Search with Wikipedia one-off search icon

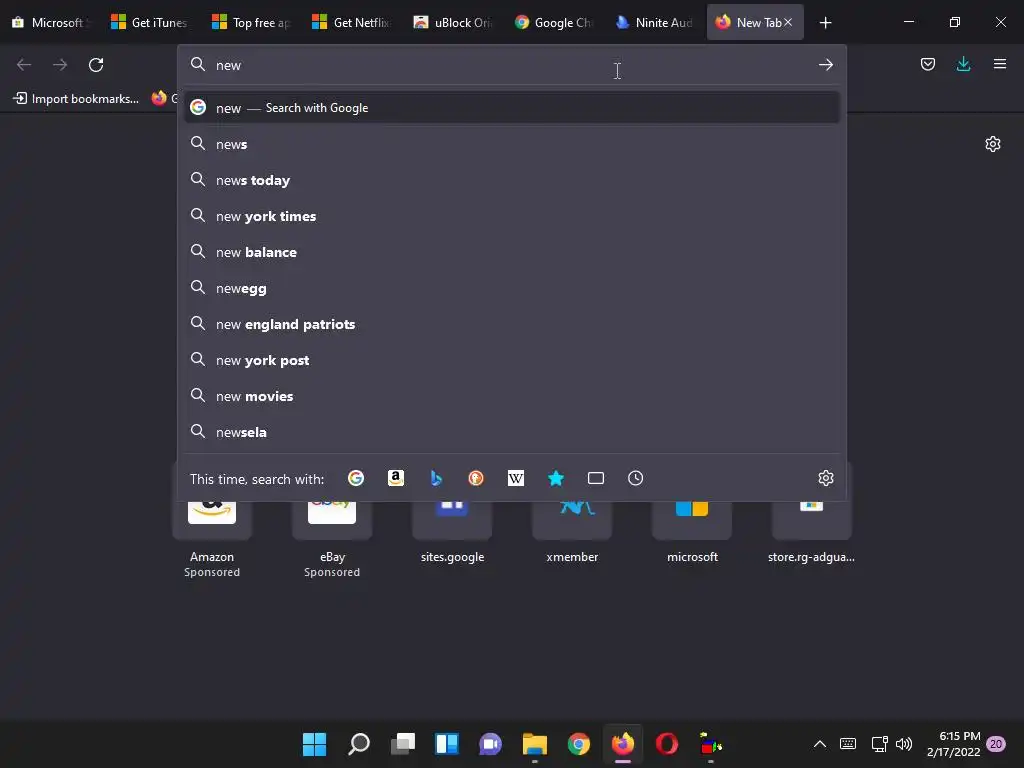click(x=516, y=478)
